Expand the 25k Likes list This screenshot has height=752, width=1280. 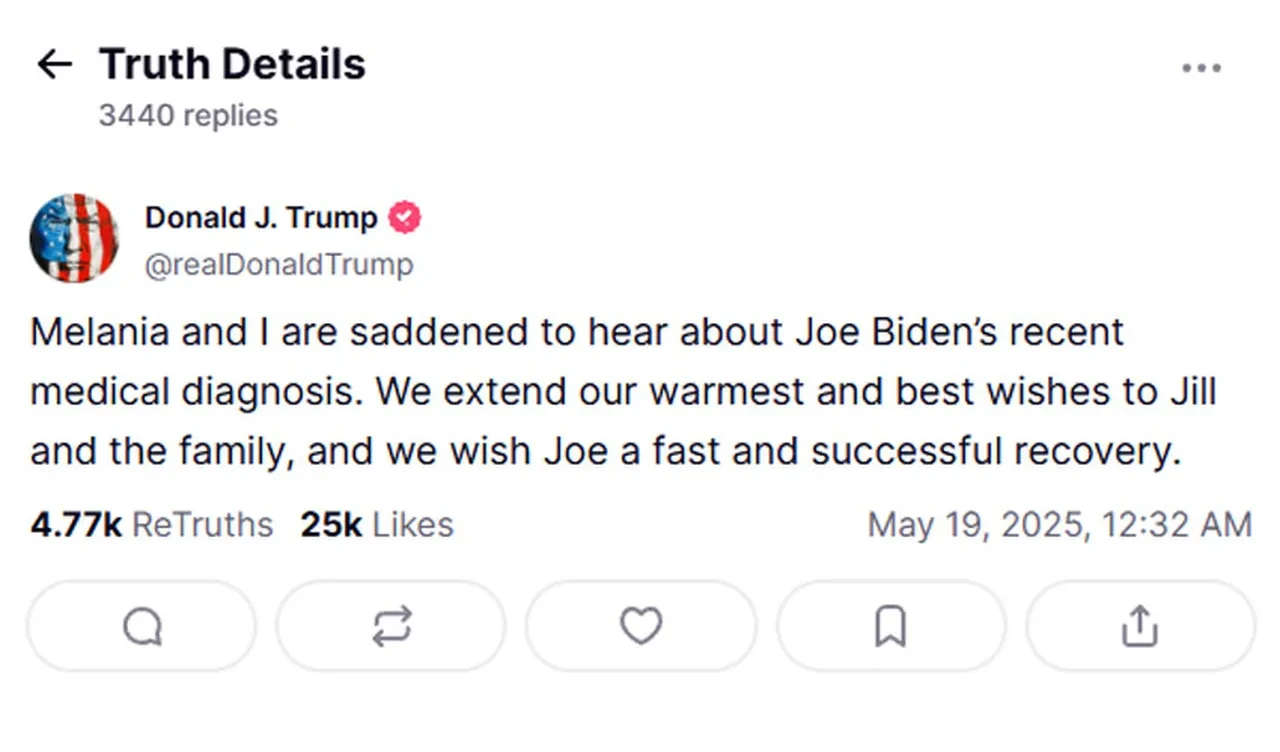point(375,524)
